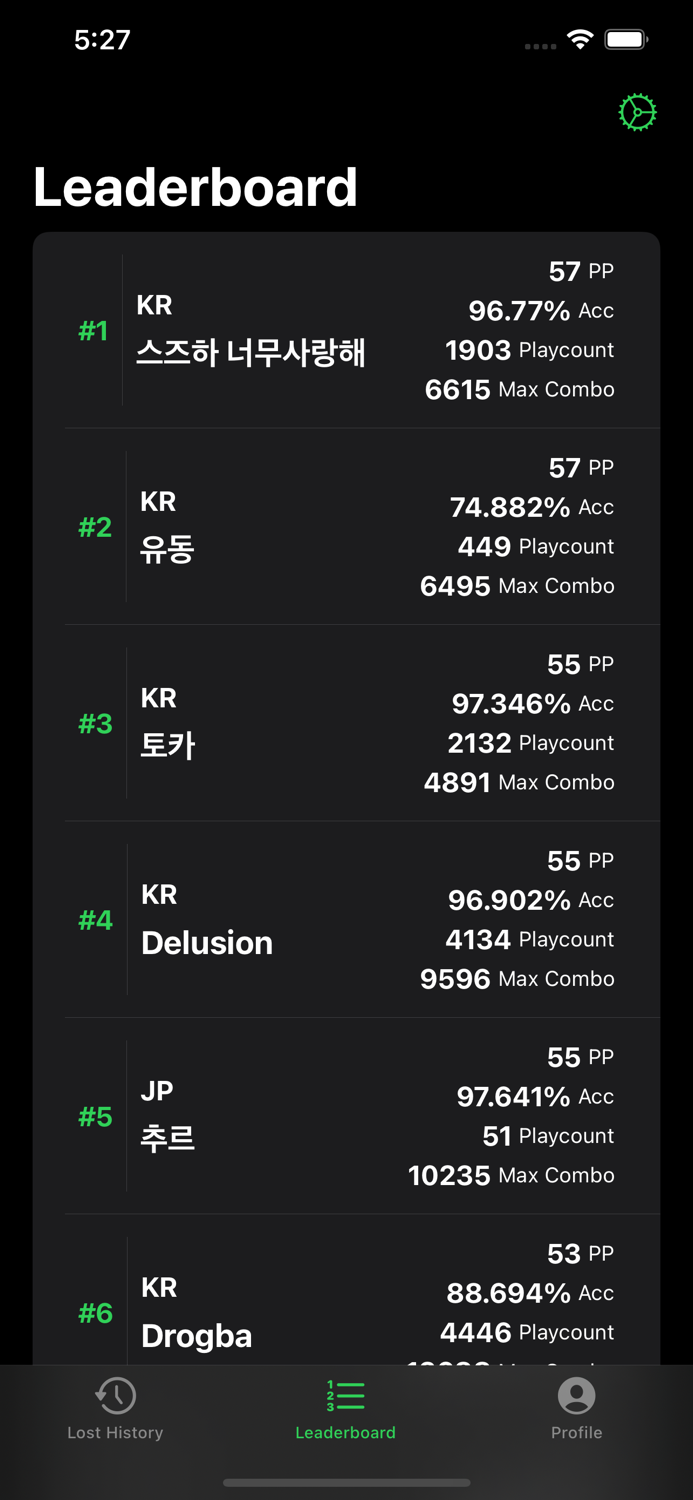Open Drogba's leaderboard row
This screenshot has height=1500, width=693.
(197, 1335)
